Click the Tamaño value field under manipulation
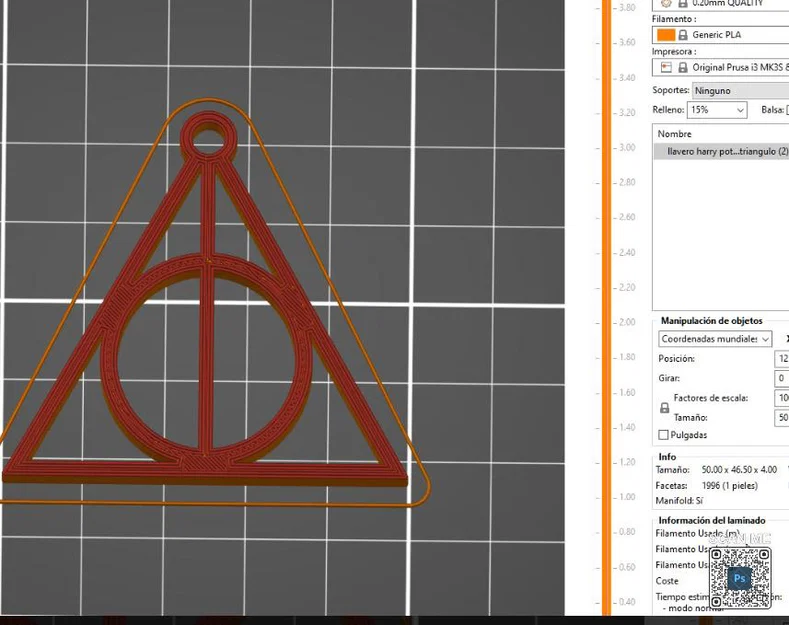 pos(781,417)
